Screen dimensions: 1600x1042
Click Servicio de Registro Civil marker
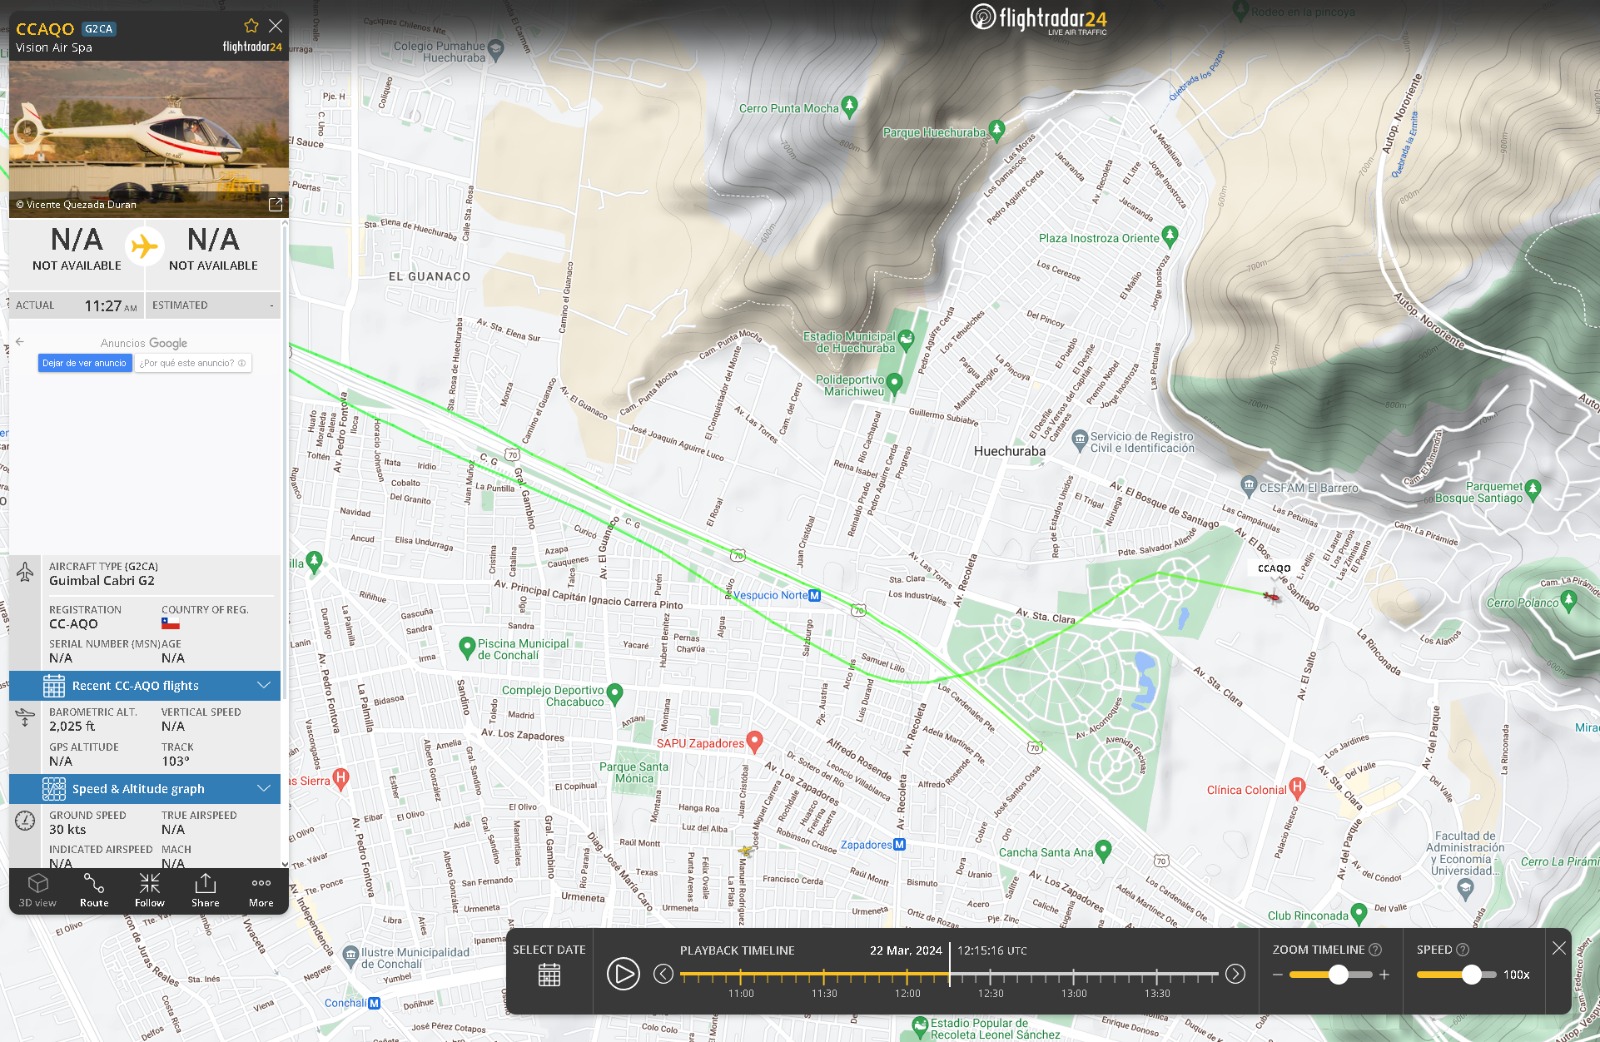(1079, 440)
